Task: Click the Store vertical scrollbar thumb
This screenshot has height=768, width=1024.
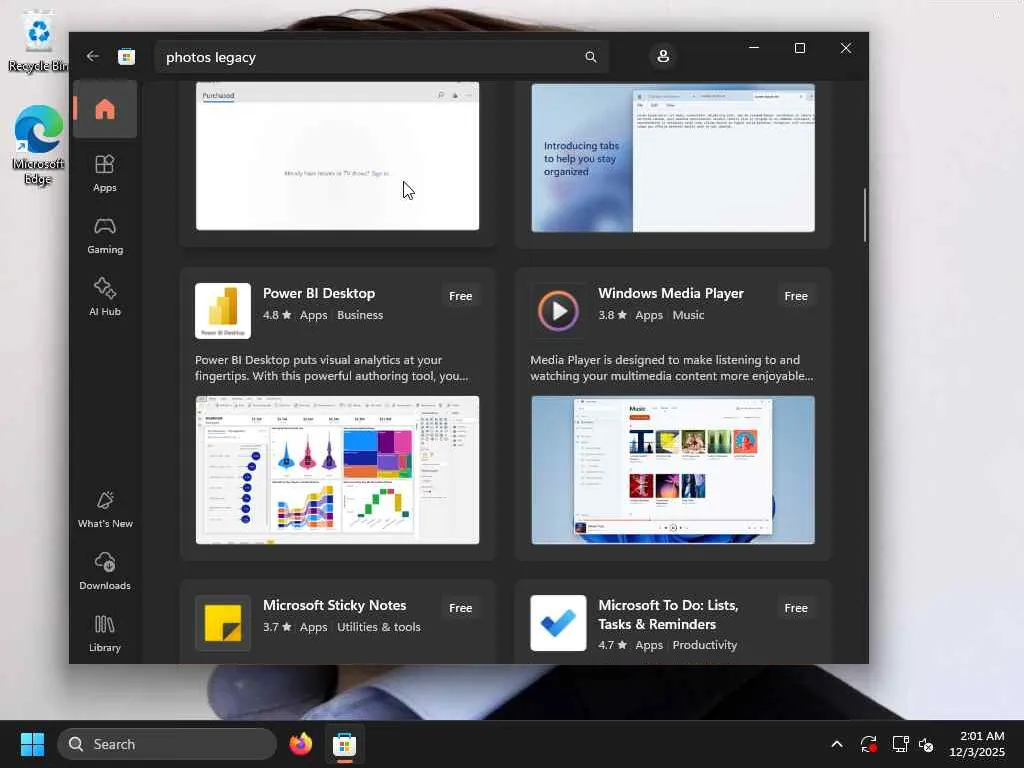Action: 865,215
